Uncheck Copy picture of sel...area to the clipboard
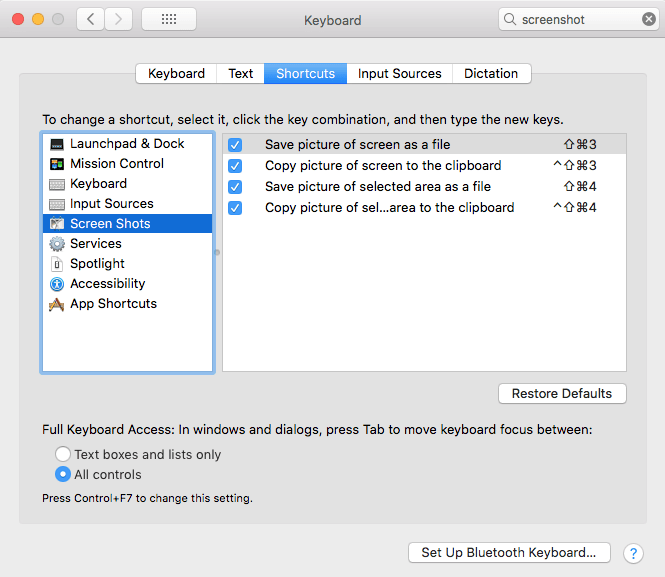This screenshot has height=577, width=665. point(235,208)
